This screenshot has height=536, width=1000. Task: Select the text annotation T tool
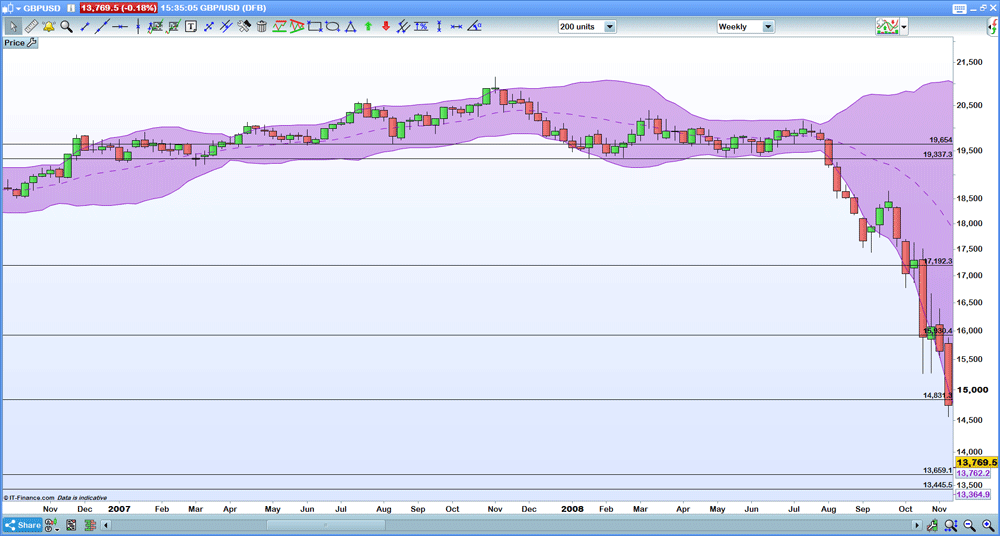[x=191, y=27]
